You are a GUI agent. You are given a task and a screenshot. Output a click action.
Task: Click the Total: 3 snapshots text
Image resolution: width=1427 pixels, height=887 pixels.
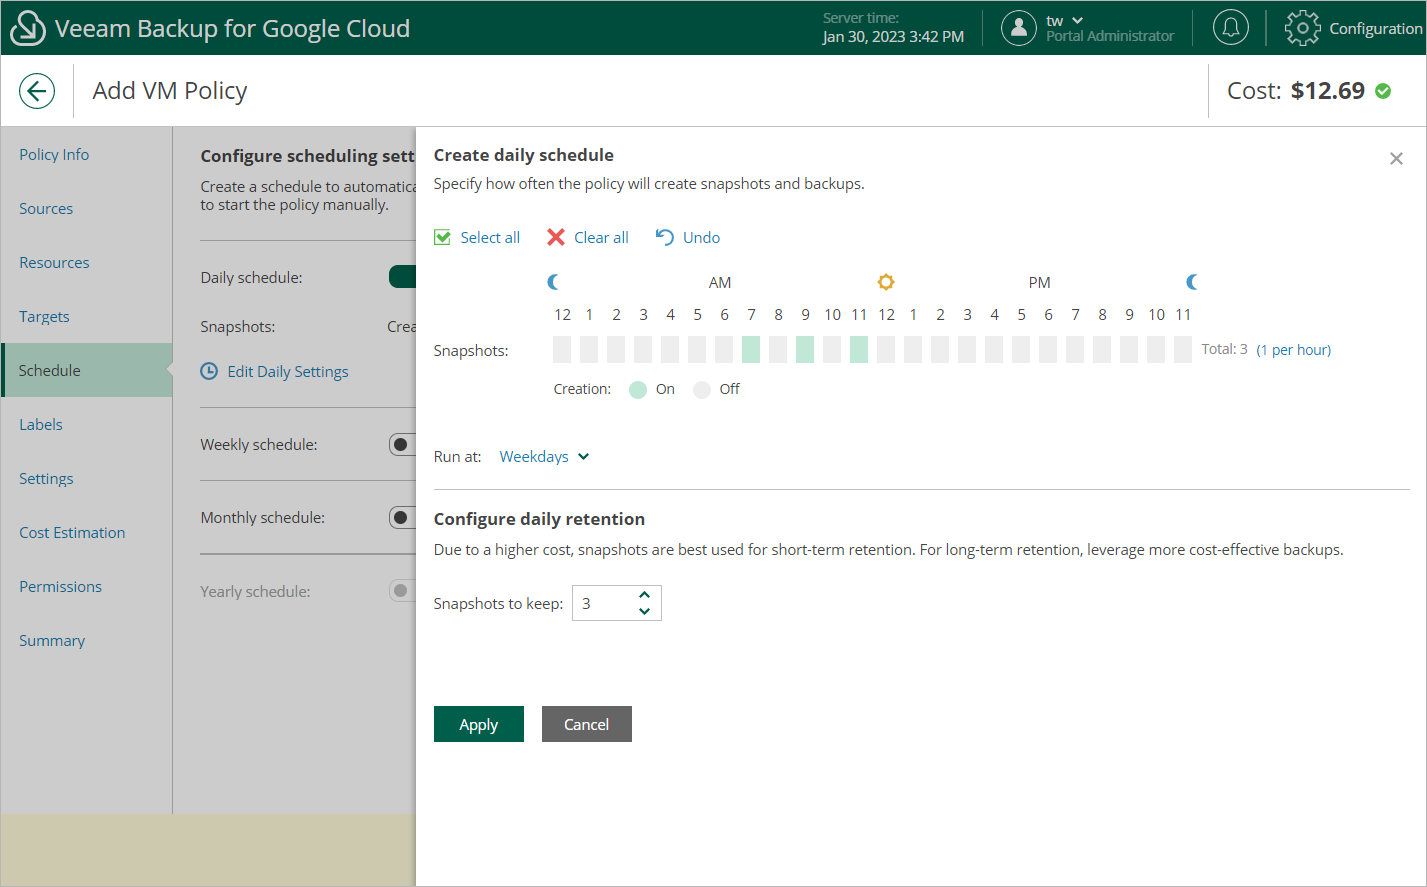point(1224,349)
